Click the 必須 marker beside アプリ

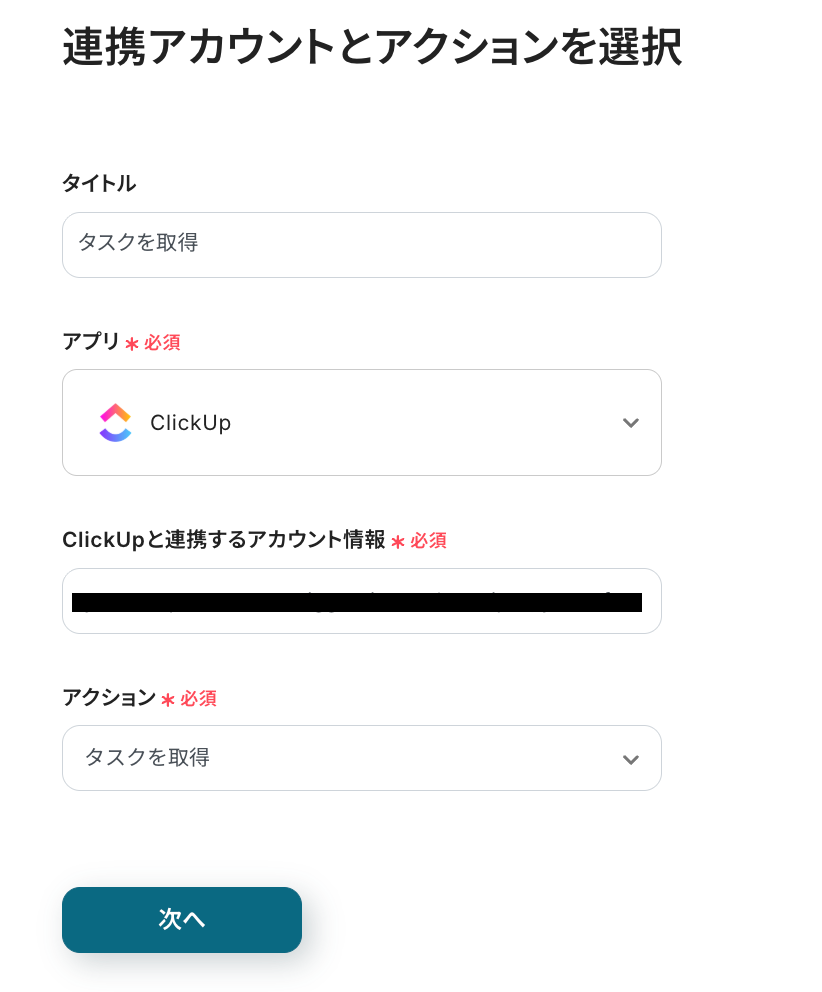point(162,342)
